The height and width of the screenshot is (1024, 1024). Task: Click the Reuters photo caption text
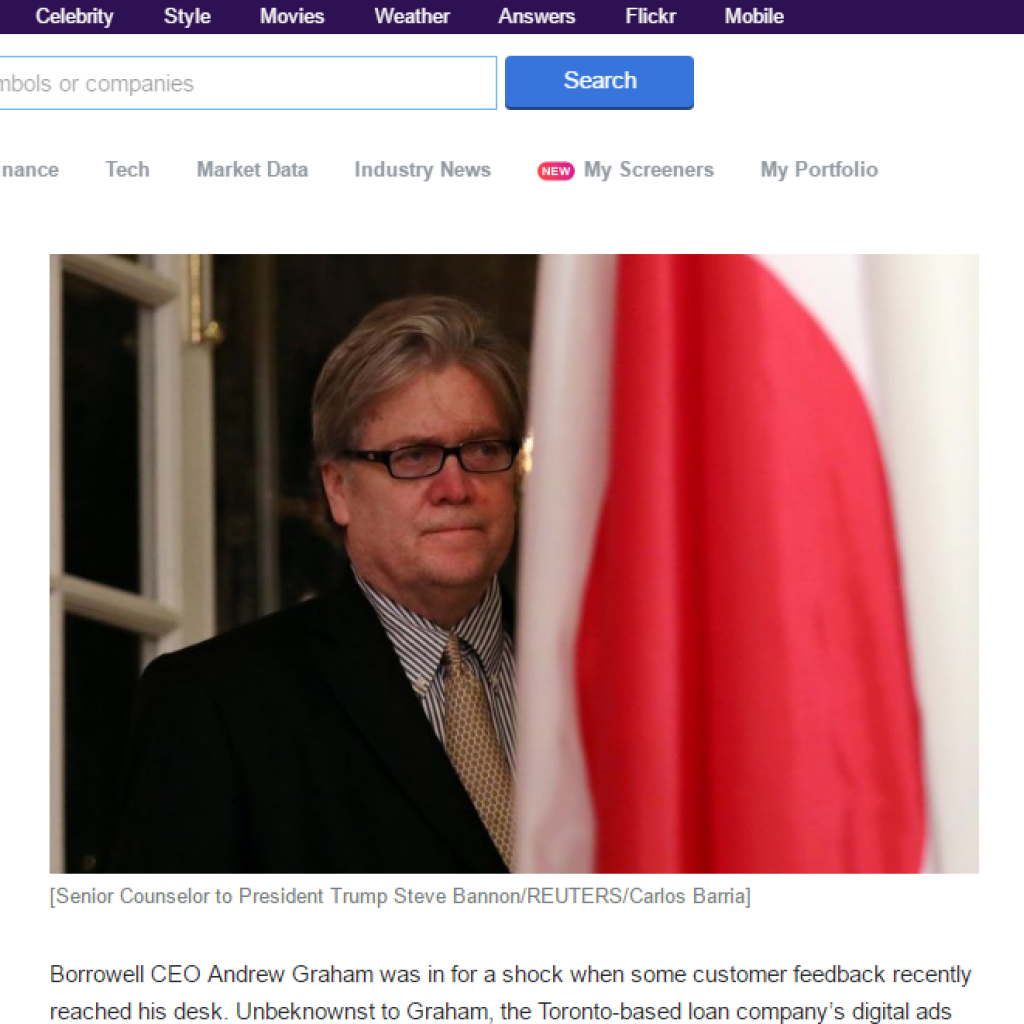coord(400,896)
